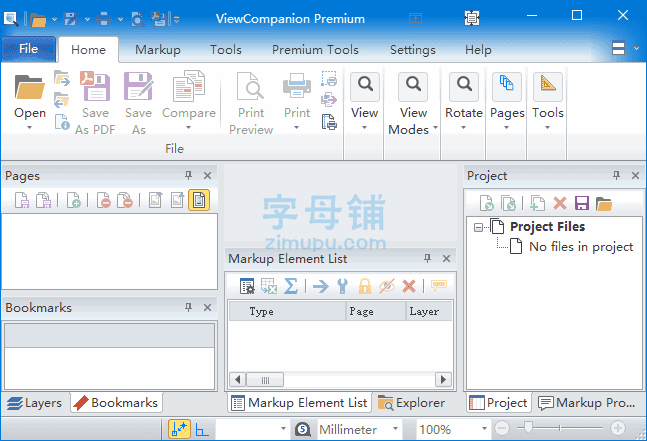The height and width of the screenshot is (441, 647).
Task: Open Print Preview
Action: pos(251,103)
